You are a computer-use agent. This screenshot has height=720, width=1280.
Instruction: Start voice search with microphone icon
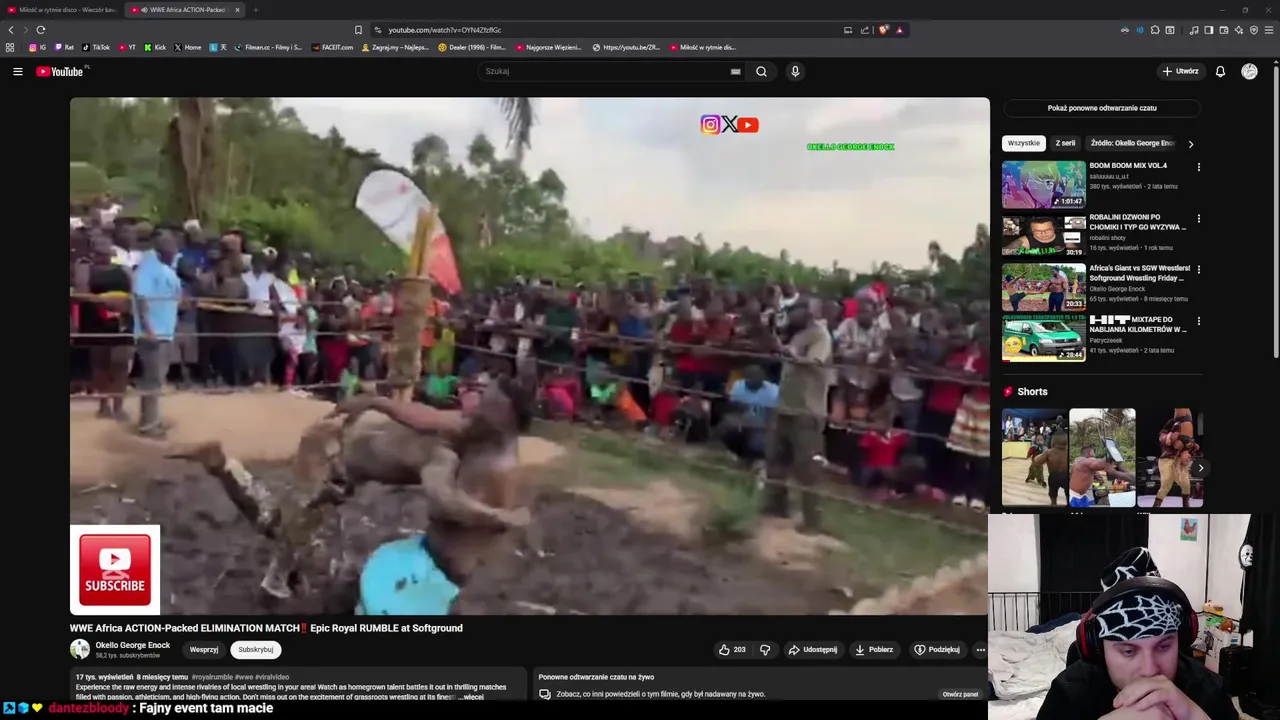tap(795, 71)
